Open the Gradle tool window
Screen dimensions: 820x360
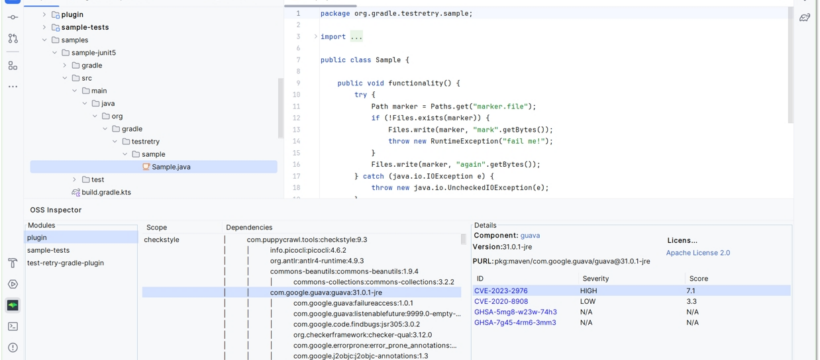pos(804,17)
